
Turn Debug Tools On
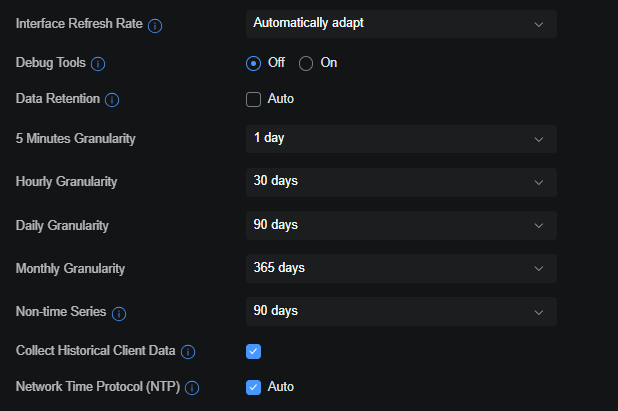tap(307, 63)
